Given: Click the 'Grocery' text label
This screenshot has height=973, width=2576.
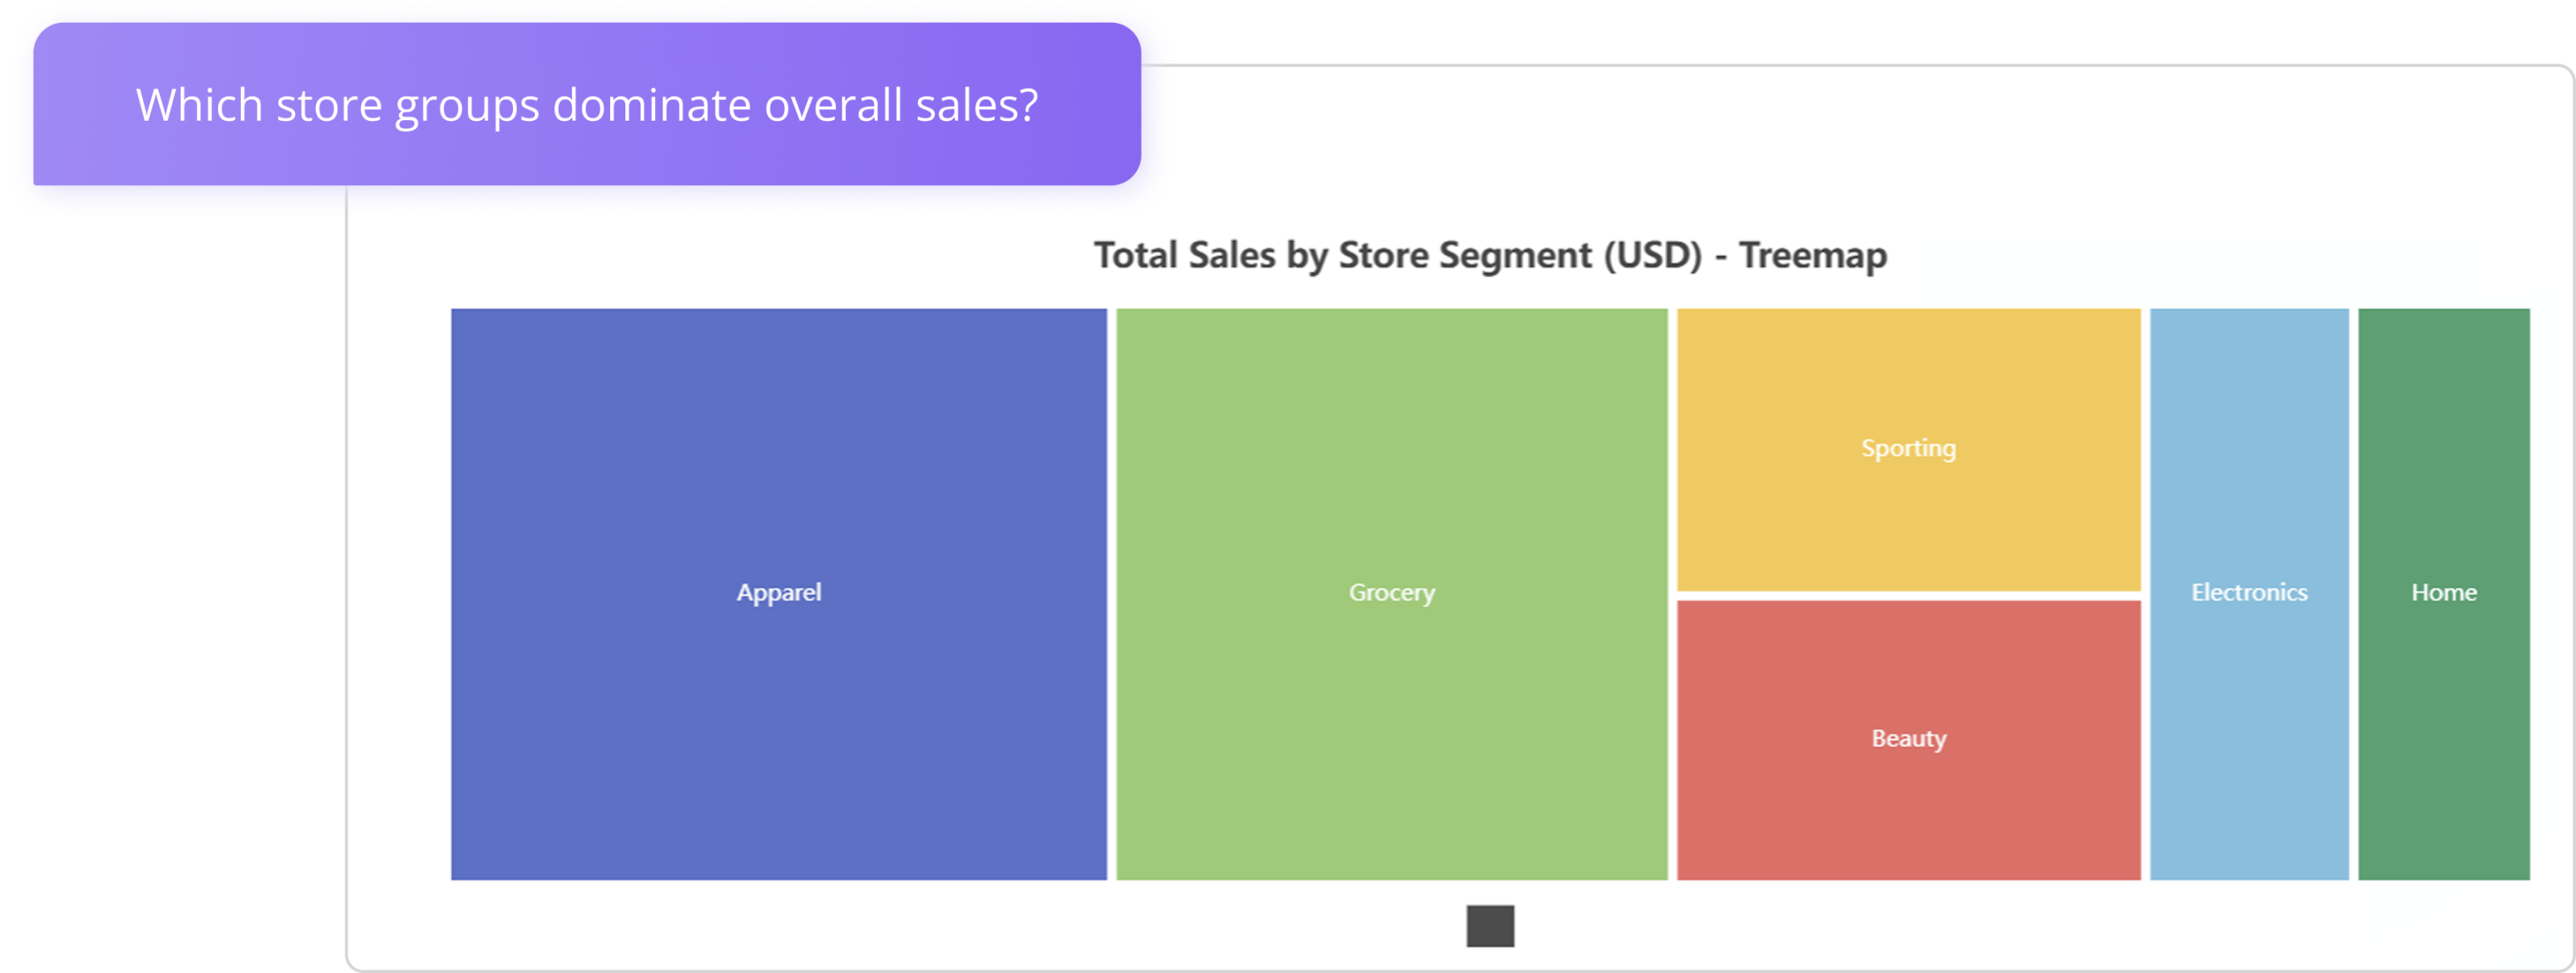Looking at the screenshot, I should click(x=1391, y=593).
